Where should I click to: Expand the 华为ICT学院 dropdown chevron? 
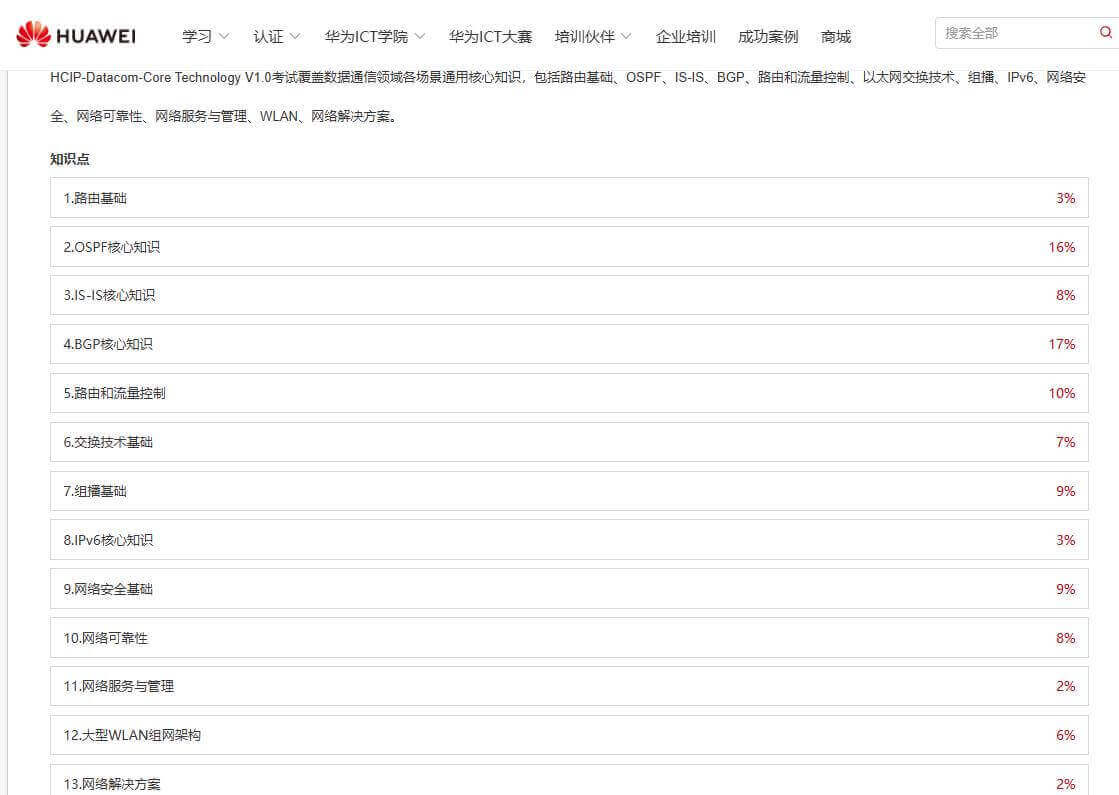[x=420, y=36]
